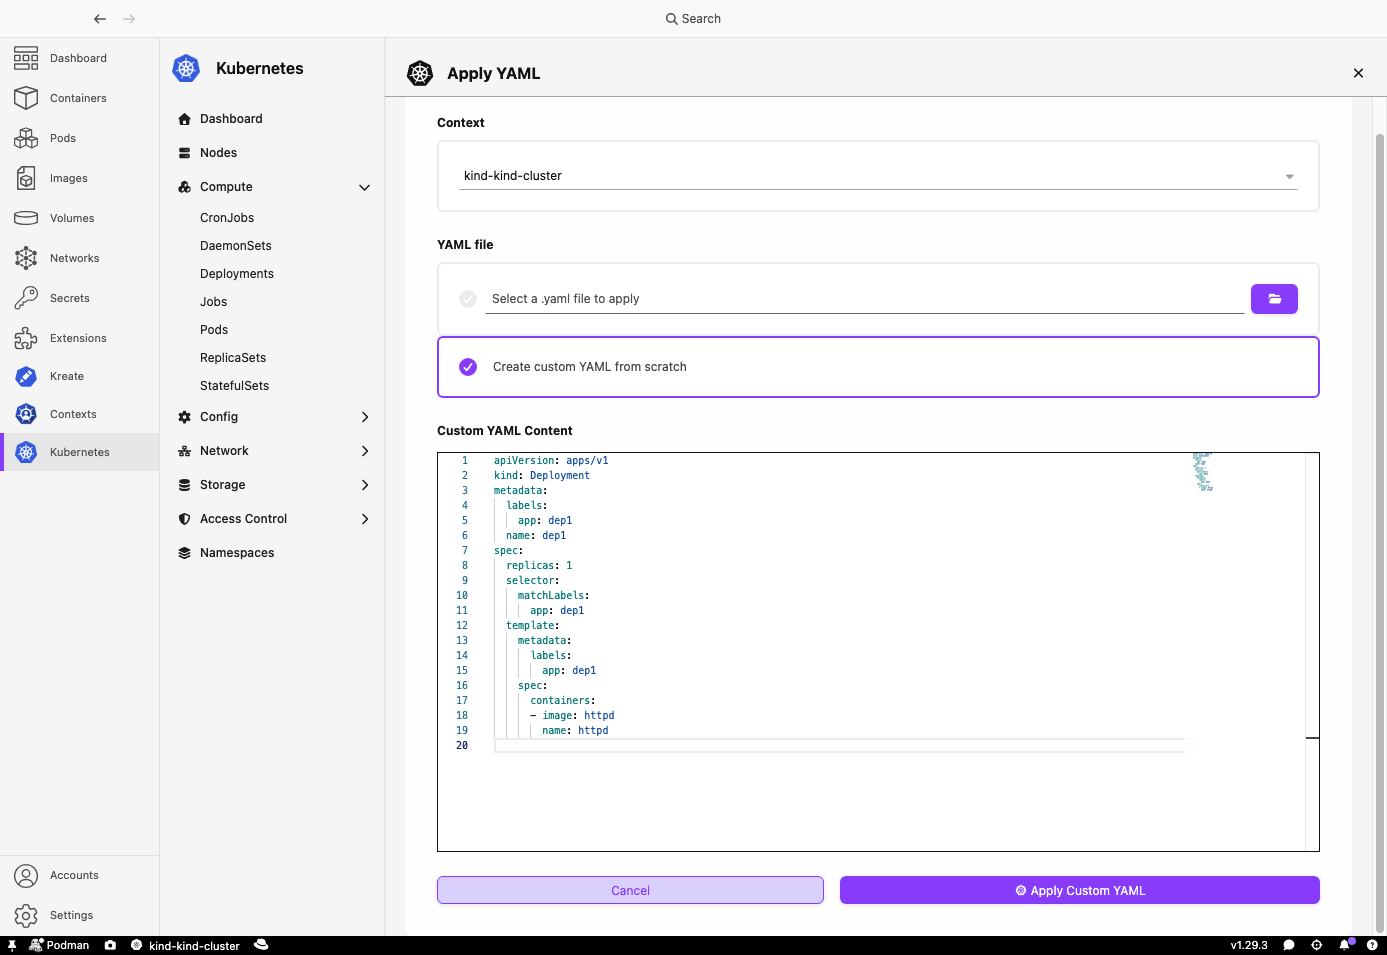Open Accounts at the bottom of sidebar
This screenshot has width=1387, height=955.
(79, 875)
